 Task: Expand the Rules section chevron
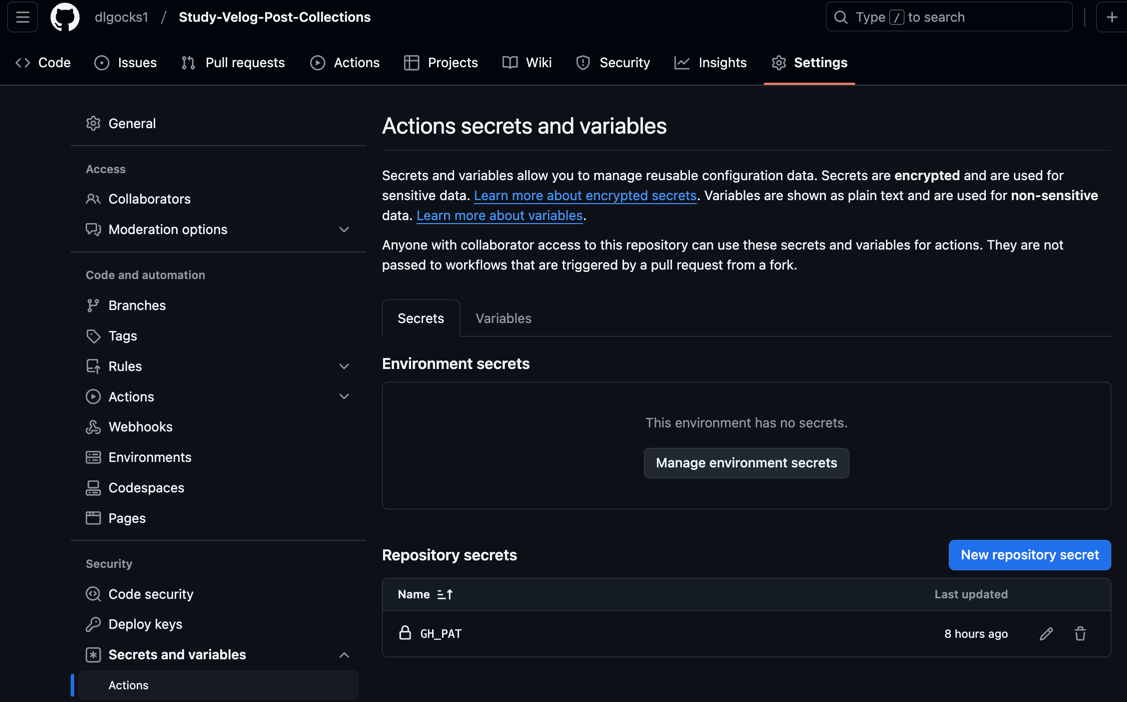point(344,366)
